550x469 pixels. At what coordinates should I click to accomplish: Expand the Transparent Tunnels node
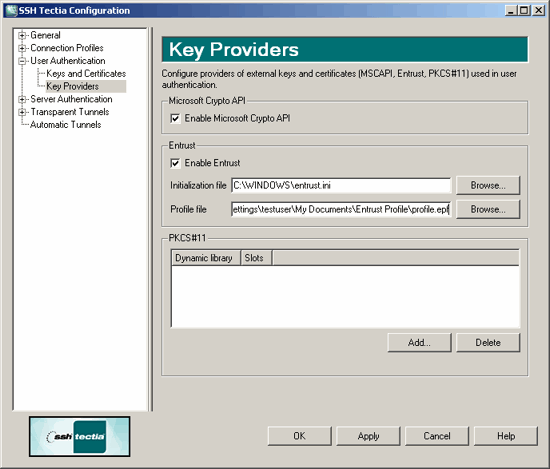point(22,112)
